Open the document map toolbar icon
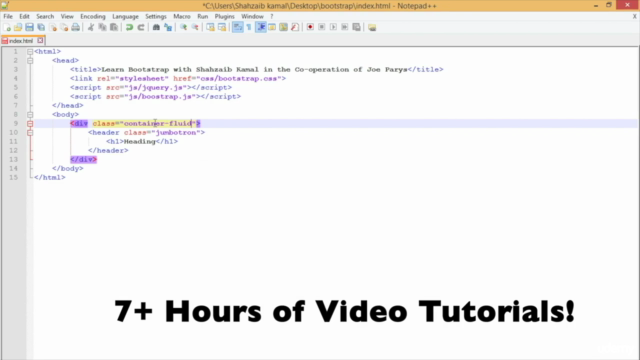This screenshot has height=360, width=640. (283, 27)
